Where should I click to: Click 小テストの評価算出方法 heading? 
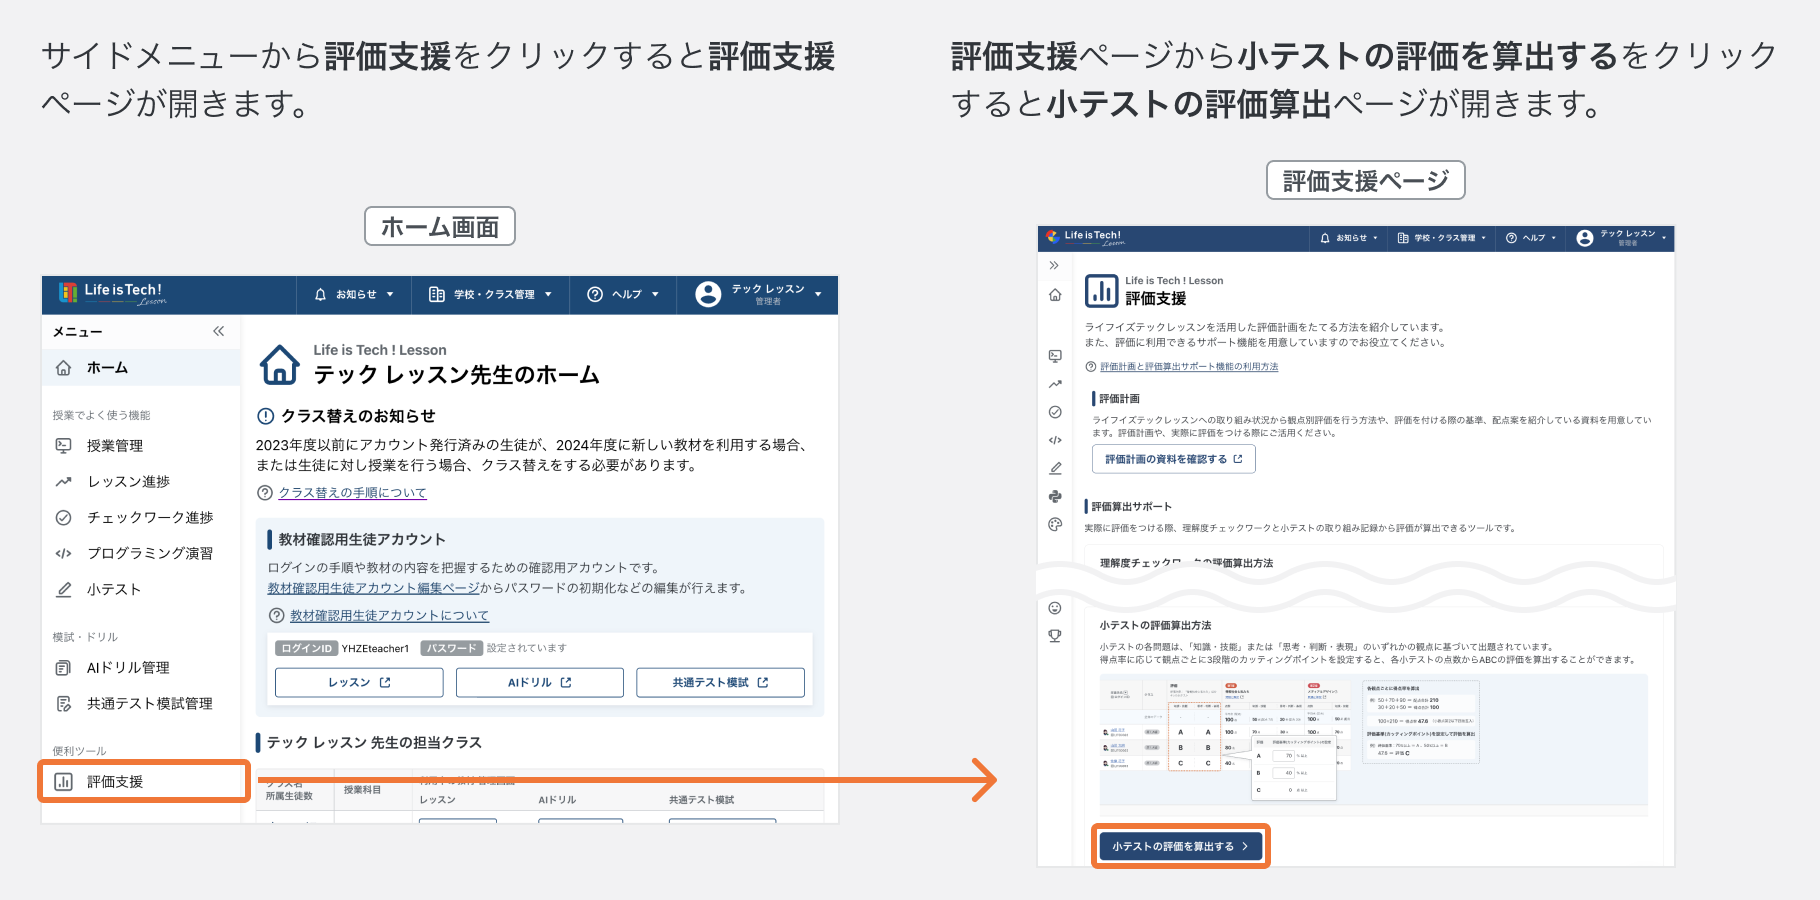[x=1155, y=625]
